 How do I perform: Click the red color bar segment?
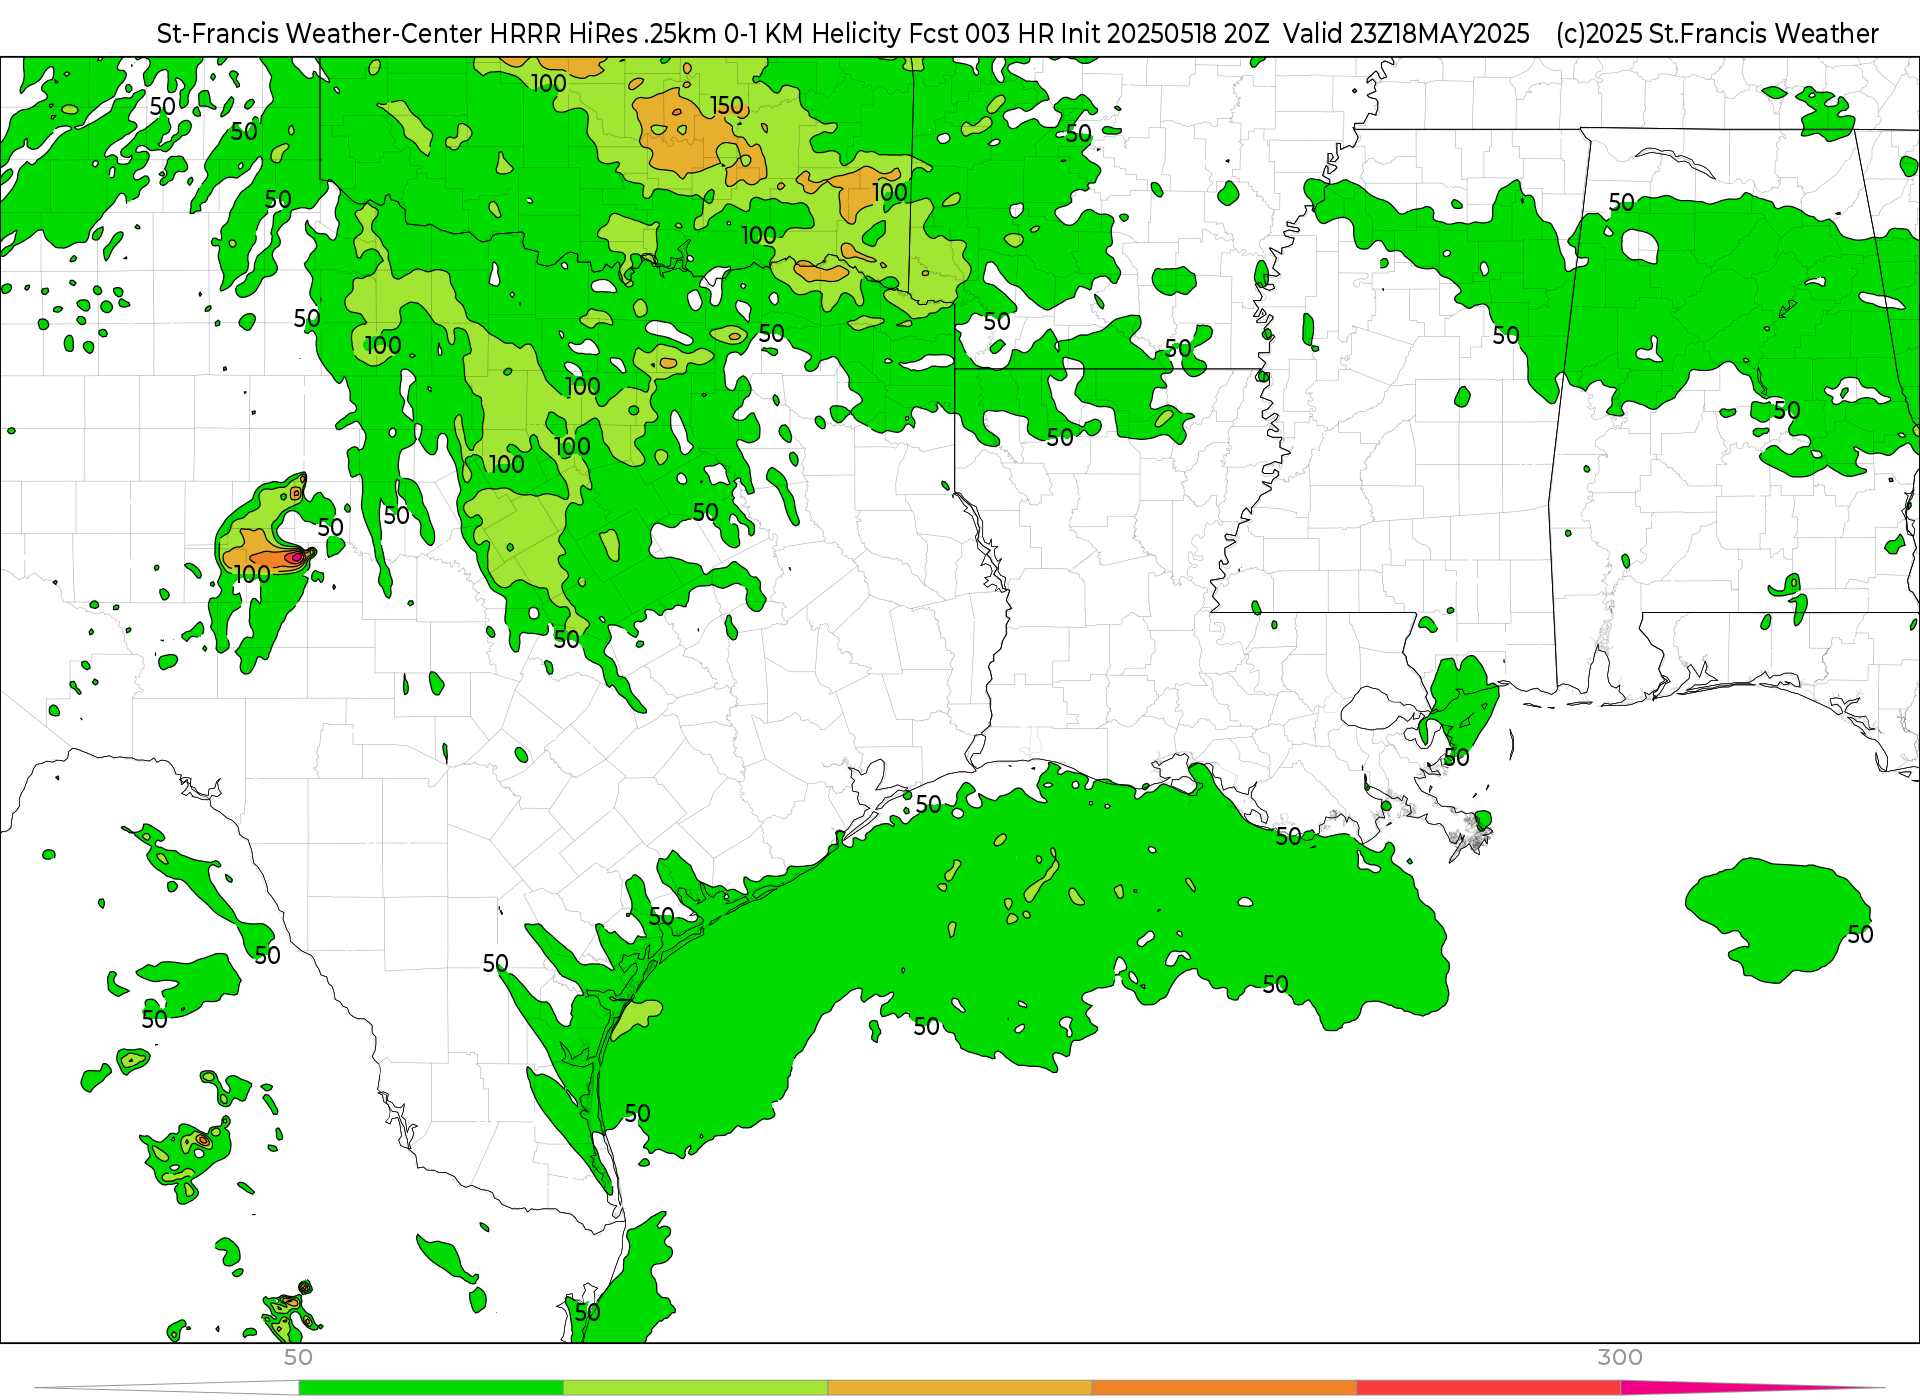1489,1388
